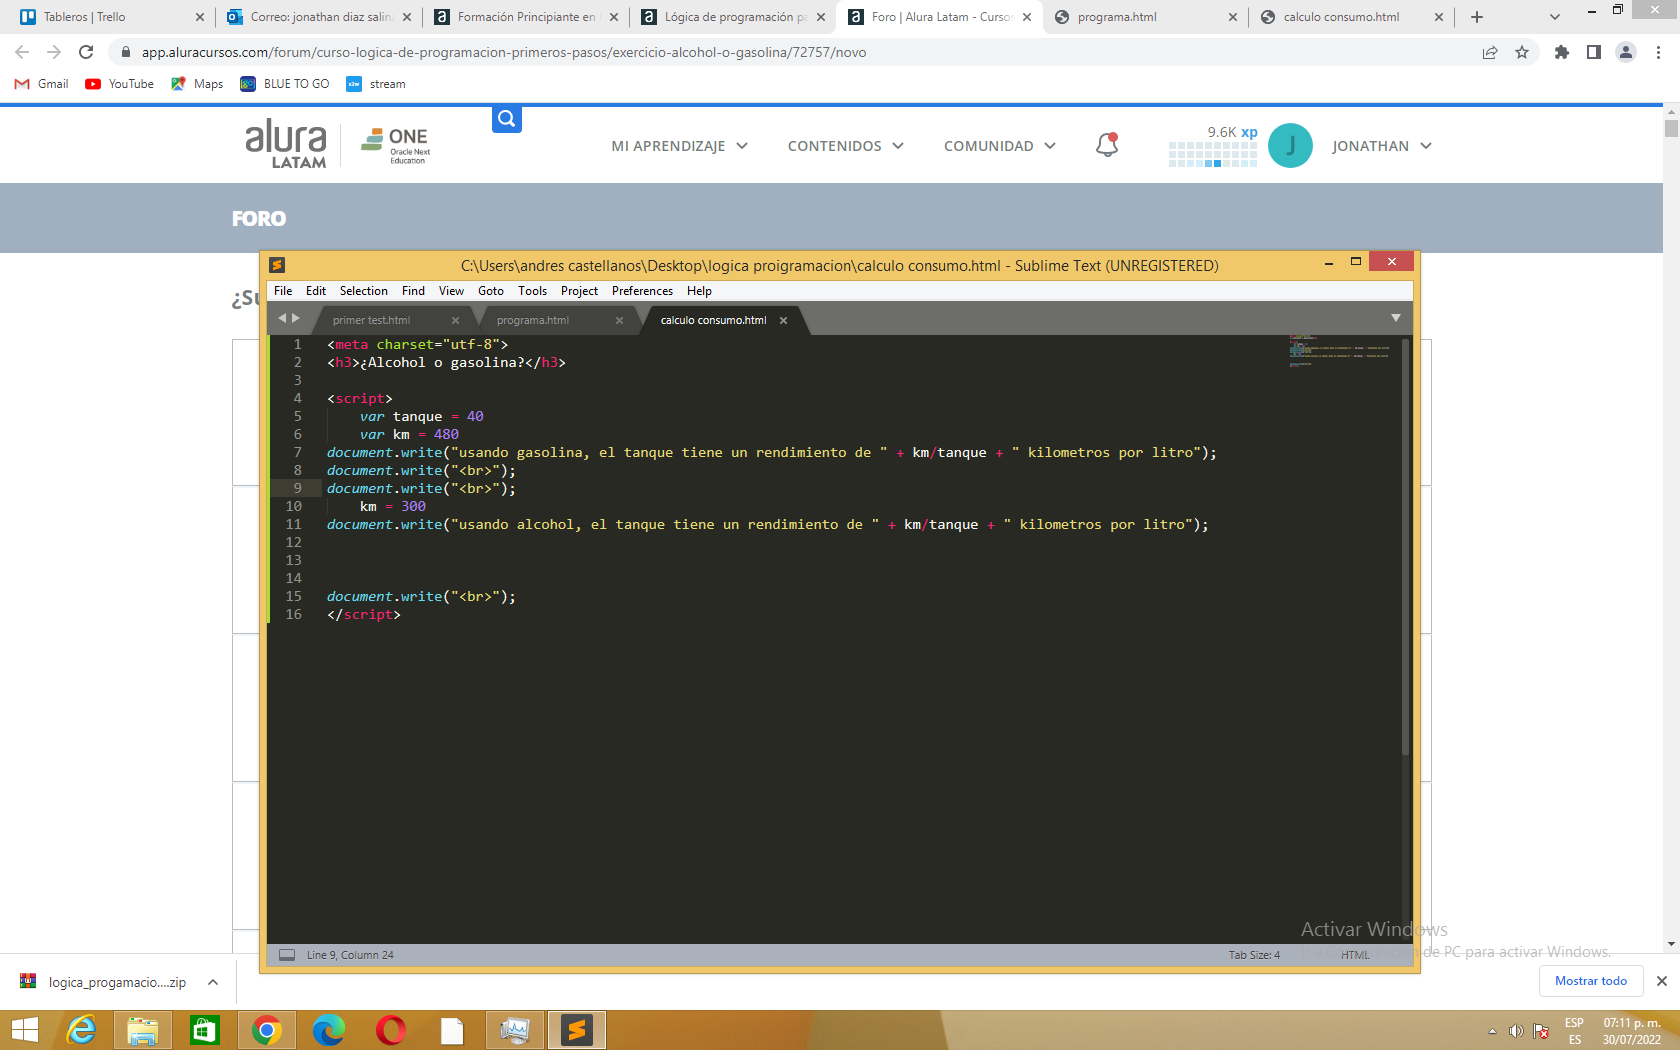Image resolution: width=1680 pixels, height=1050 pixels.
Task: Open the Maps bookmark
Action: 197,84
